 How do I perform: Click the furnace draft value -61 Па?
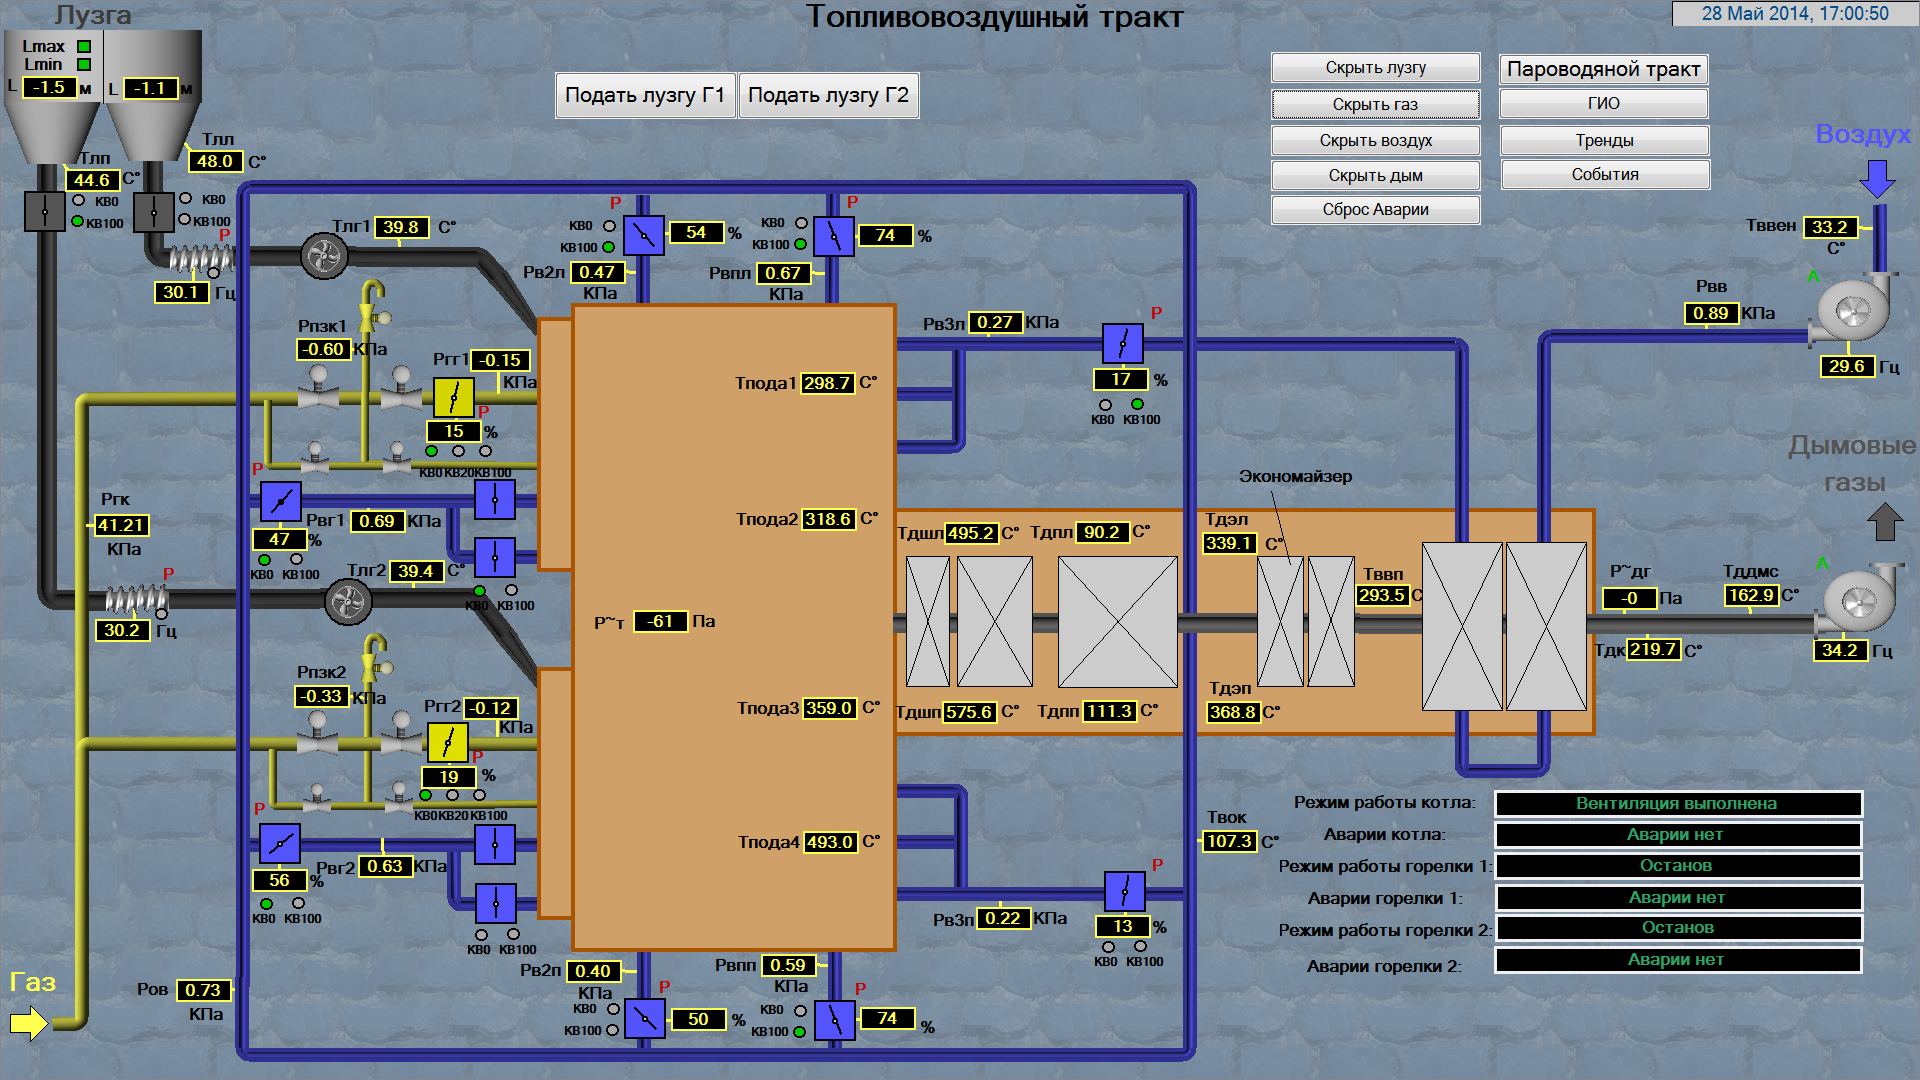[x=660, y=621]
